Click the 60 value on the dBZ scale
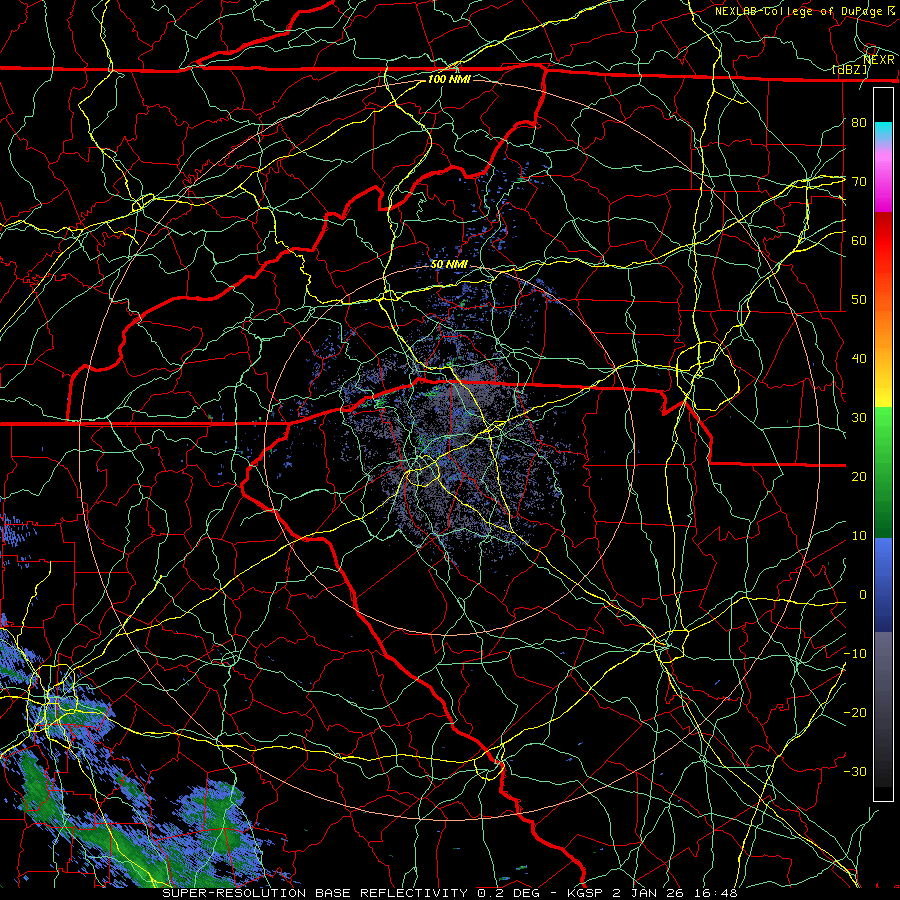900x900 pixels. [859, 240]
